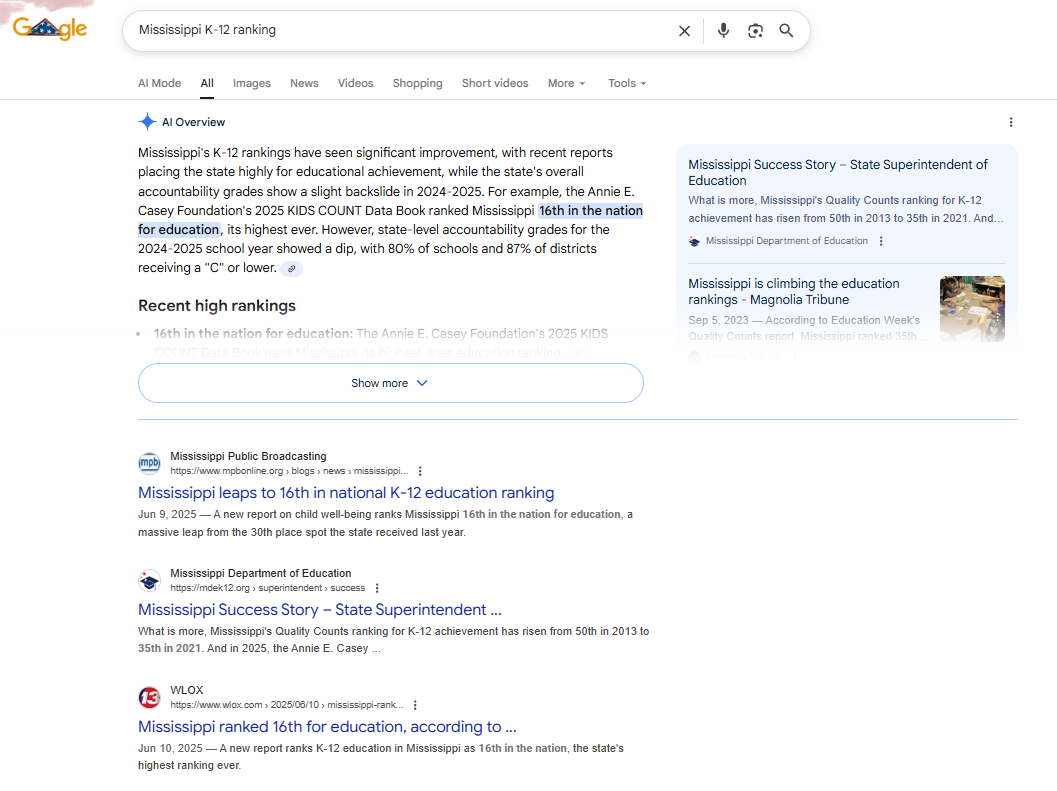Open 'Mississippi leaps to 16th' result link
This screenshot has height=791, width=1057.
click(x=346, y=493)
